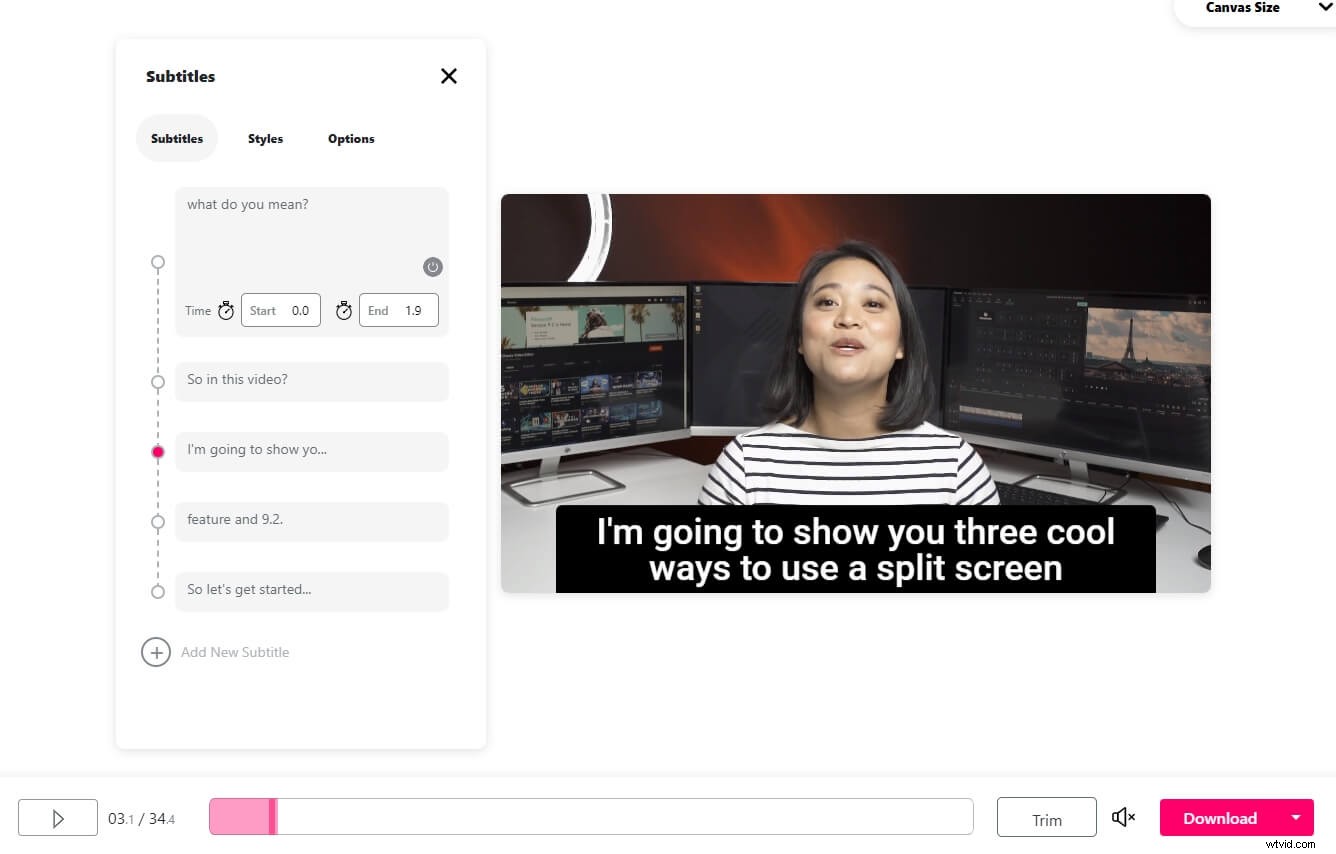1336x854 pixels.
Task: Click the plus icon to add a new subtitle
Action: point(156,652)
